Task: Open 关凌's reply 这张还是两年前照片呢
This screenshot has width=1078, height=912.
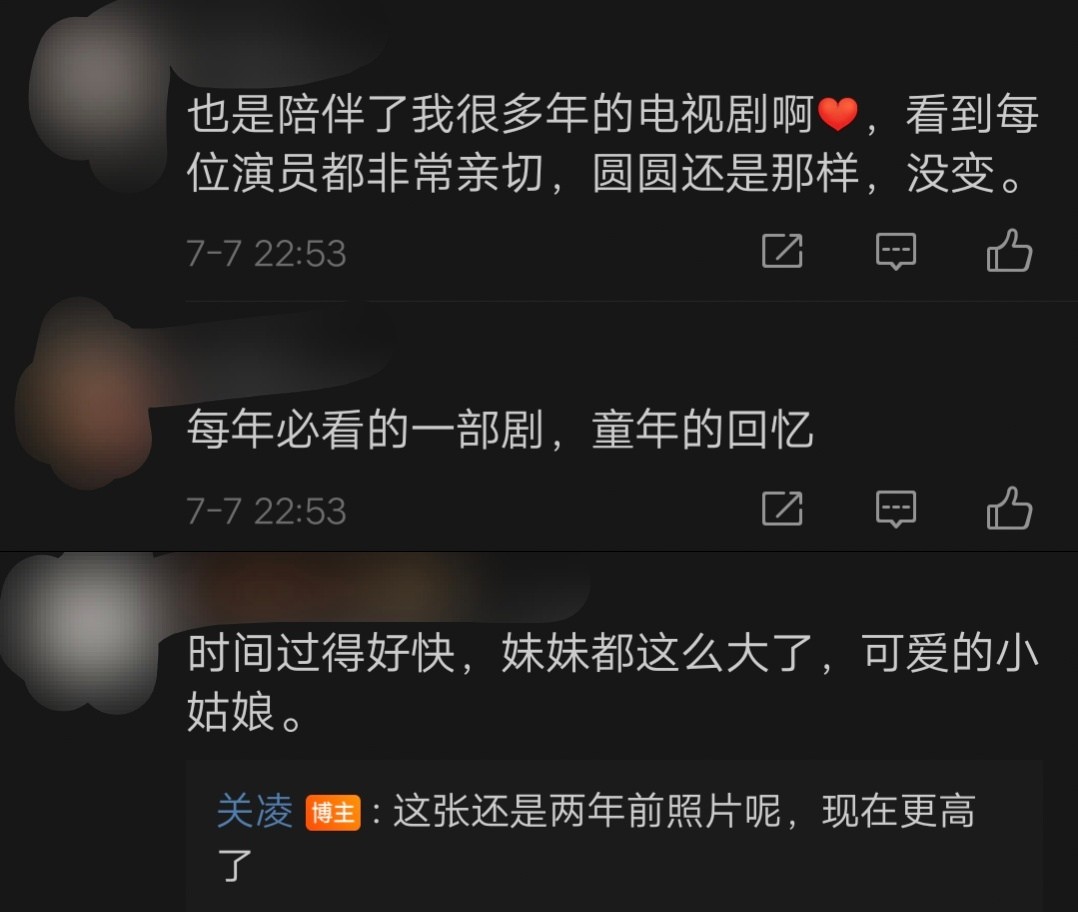Action: pyautogui.click(x=596, y=837)
